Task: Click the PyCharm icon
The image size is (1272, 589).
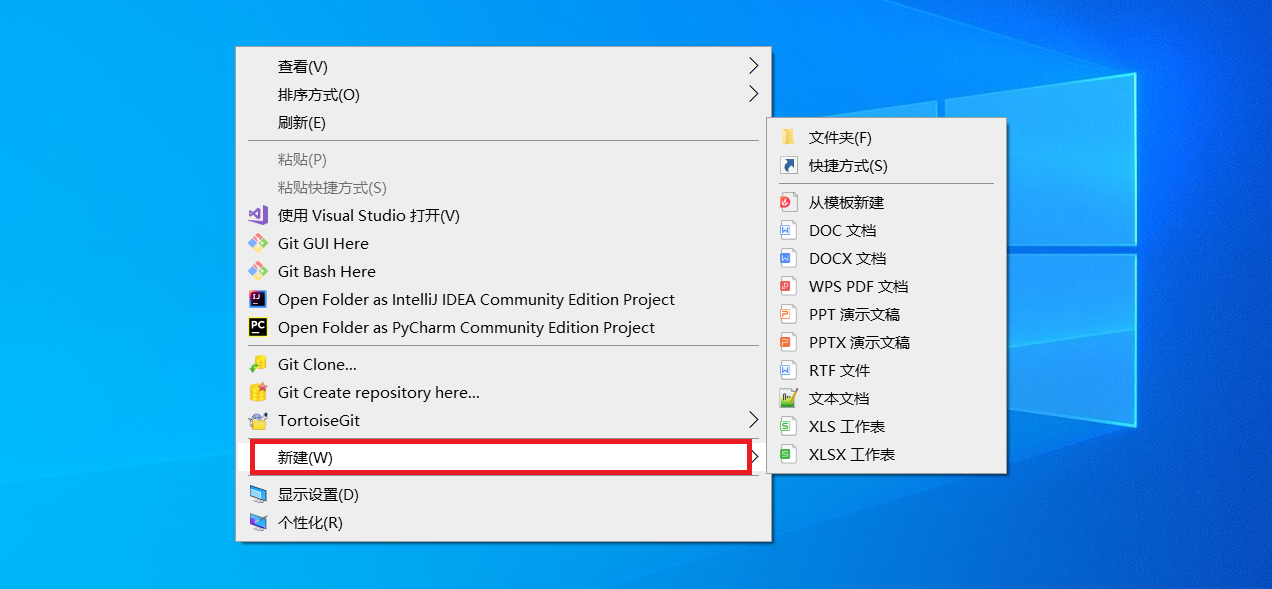Action: [x=258, y=327]
